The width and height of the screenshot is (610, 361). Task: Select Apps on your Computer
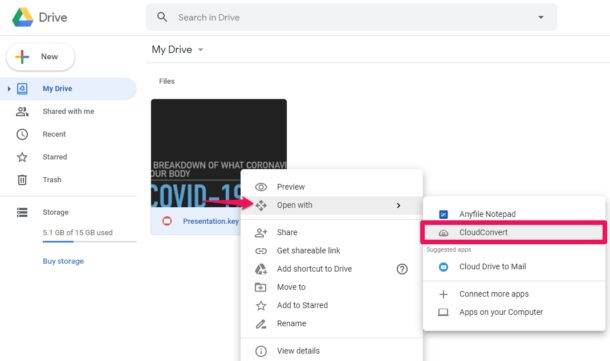click(x=514, y=312)
